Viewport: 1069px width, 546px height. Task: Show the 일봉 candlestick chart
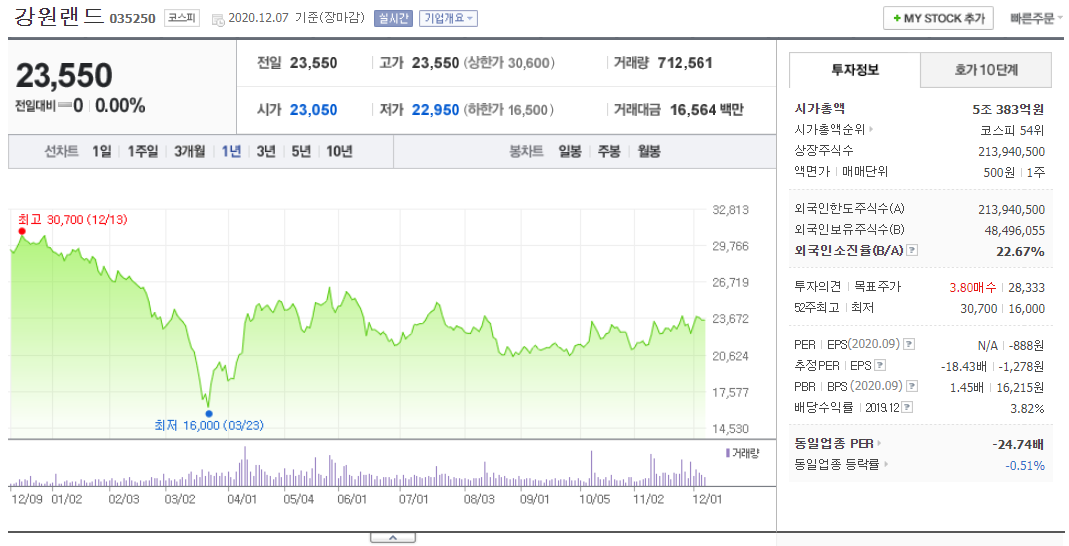coord(570,151)
